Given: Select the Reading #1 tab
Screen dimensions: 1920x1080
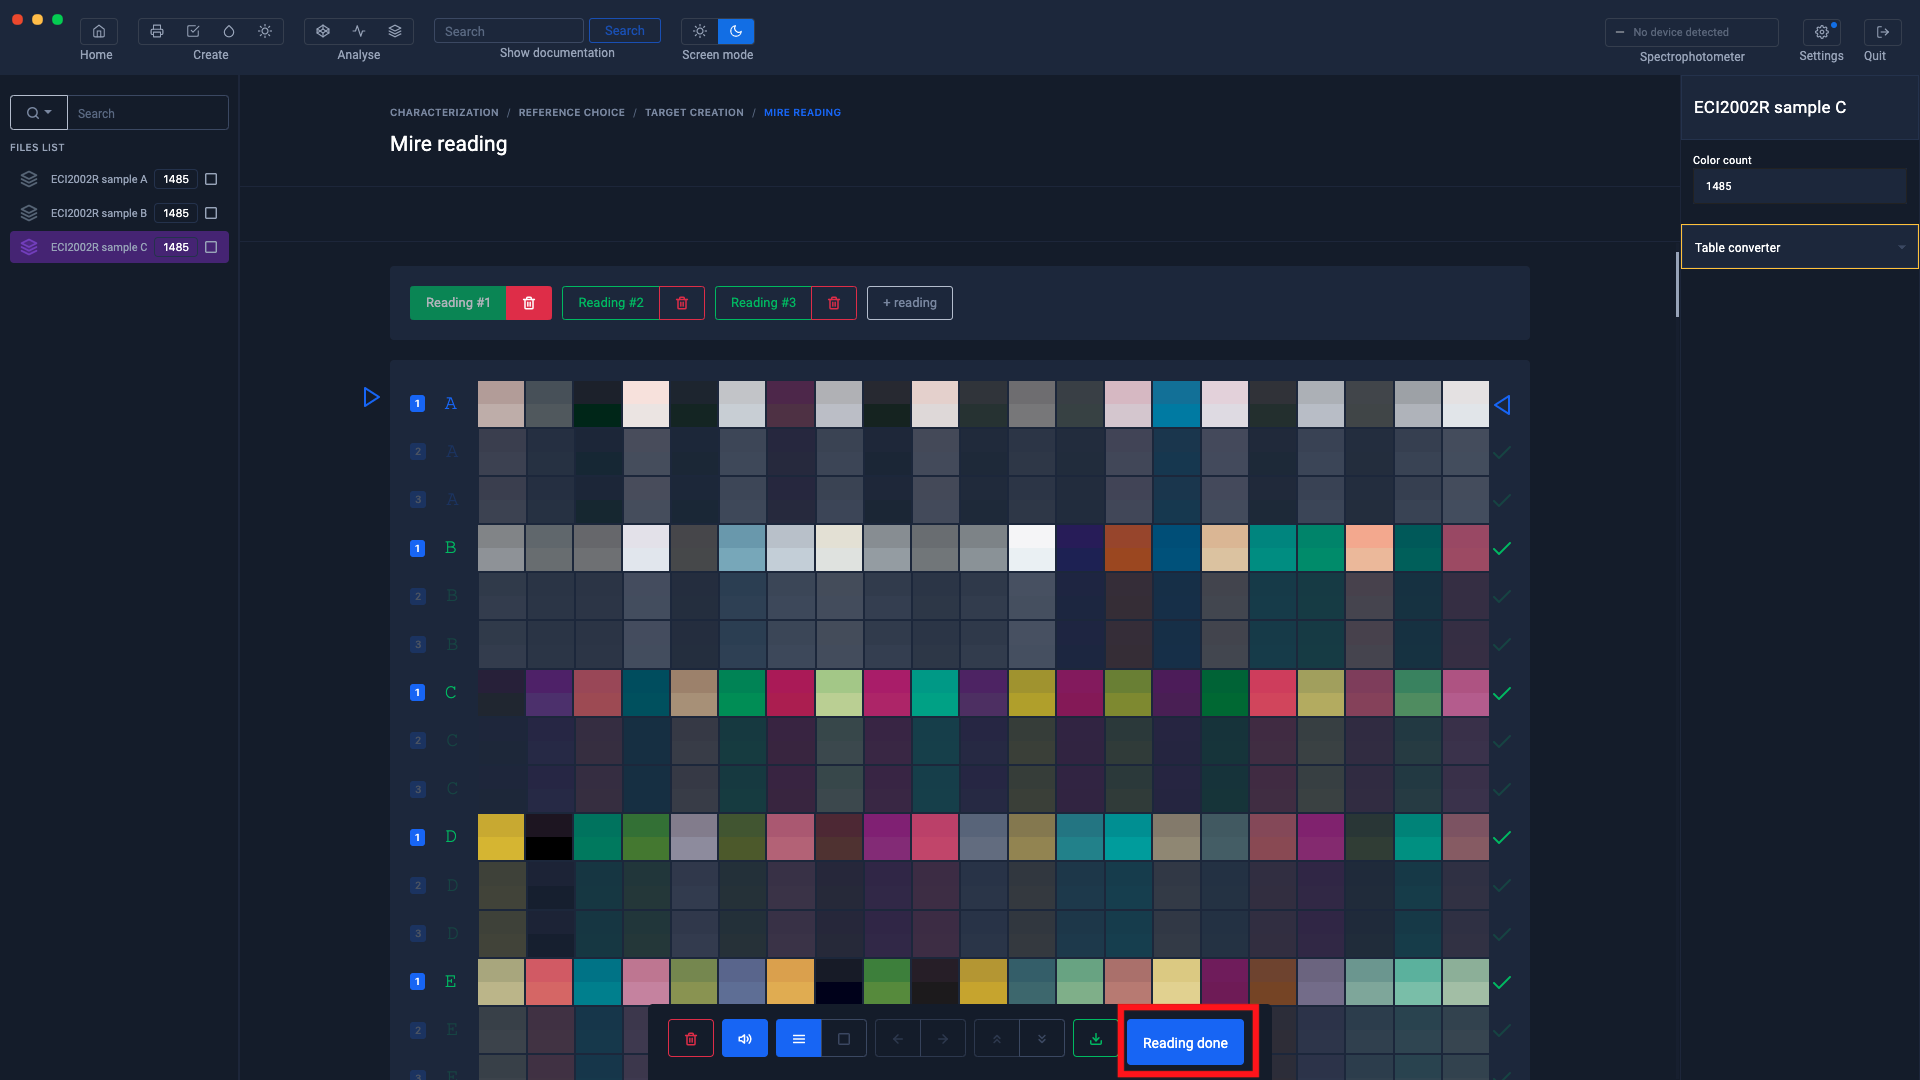Looking at the screenshot, I should [458, 303].
